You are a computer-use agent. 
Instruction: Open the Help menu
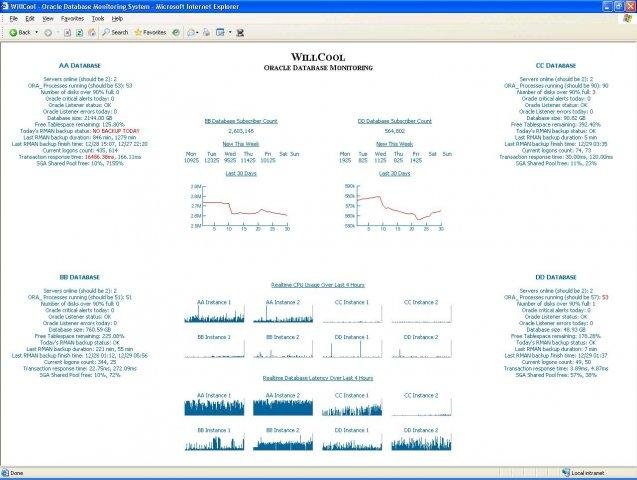tap(117, 19)
